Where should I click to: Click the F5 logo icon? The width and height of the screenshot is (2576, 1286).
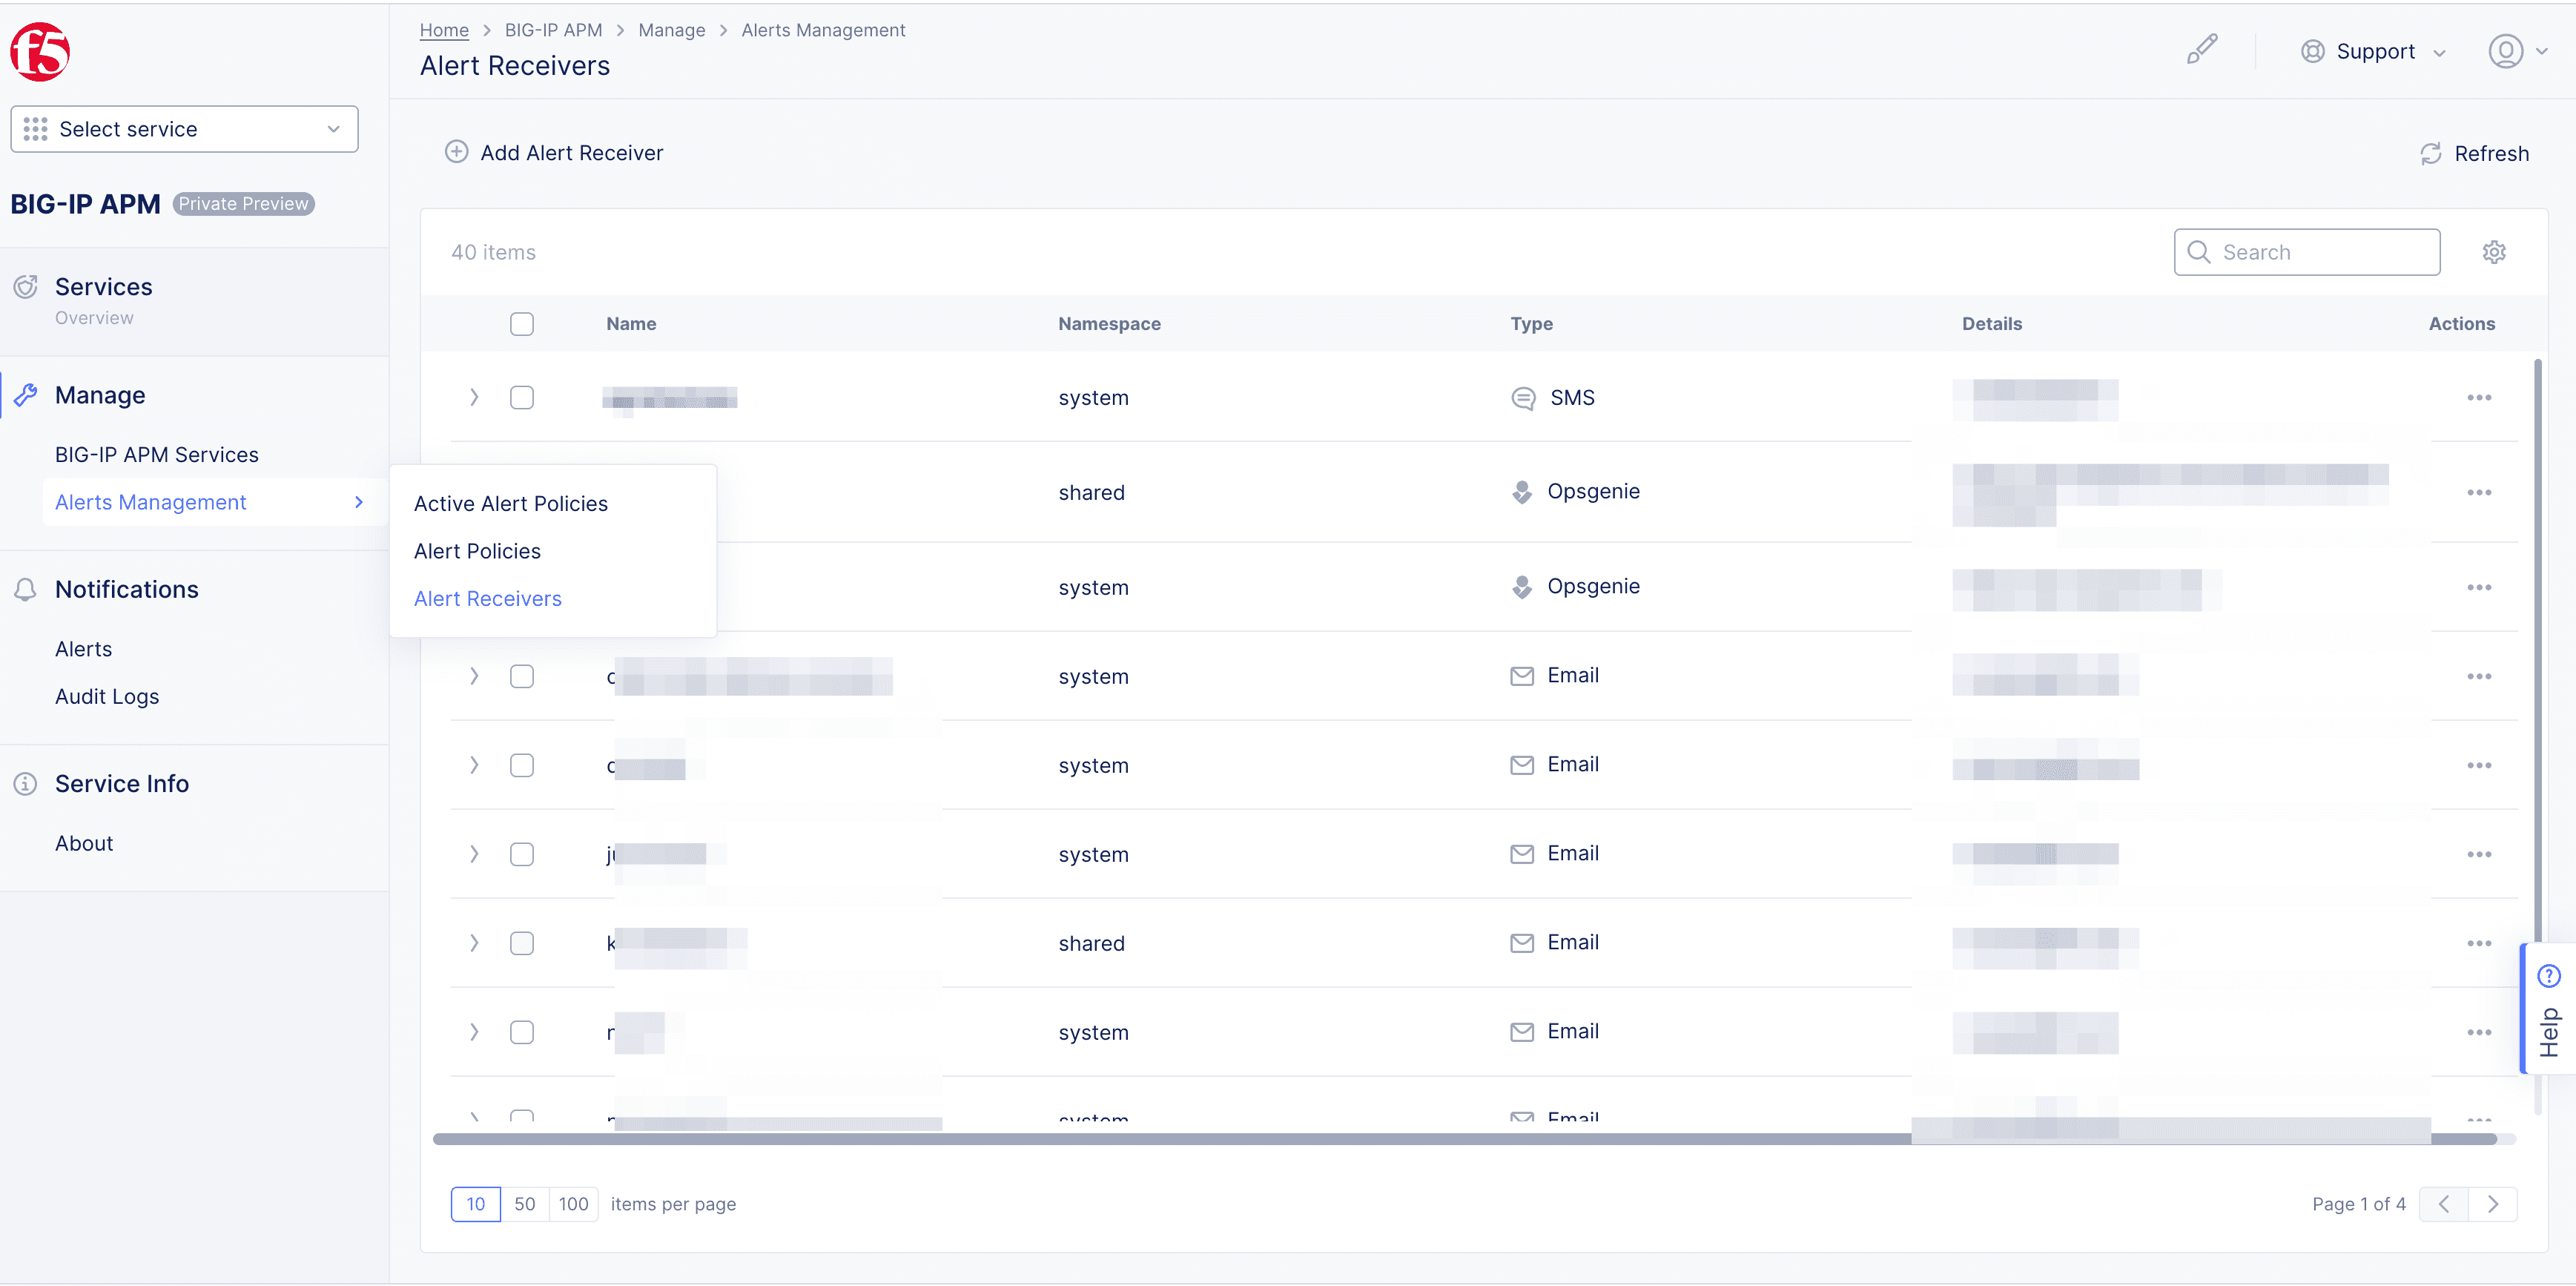click(x=40, y=52)
